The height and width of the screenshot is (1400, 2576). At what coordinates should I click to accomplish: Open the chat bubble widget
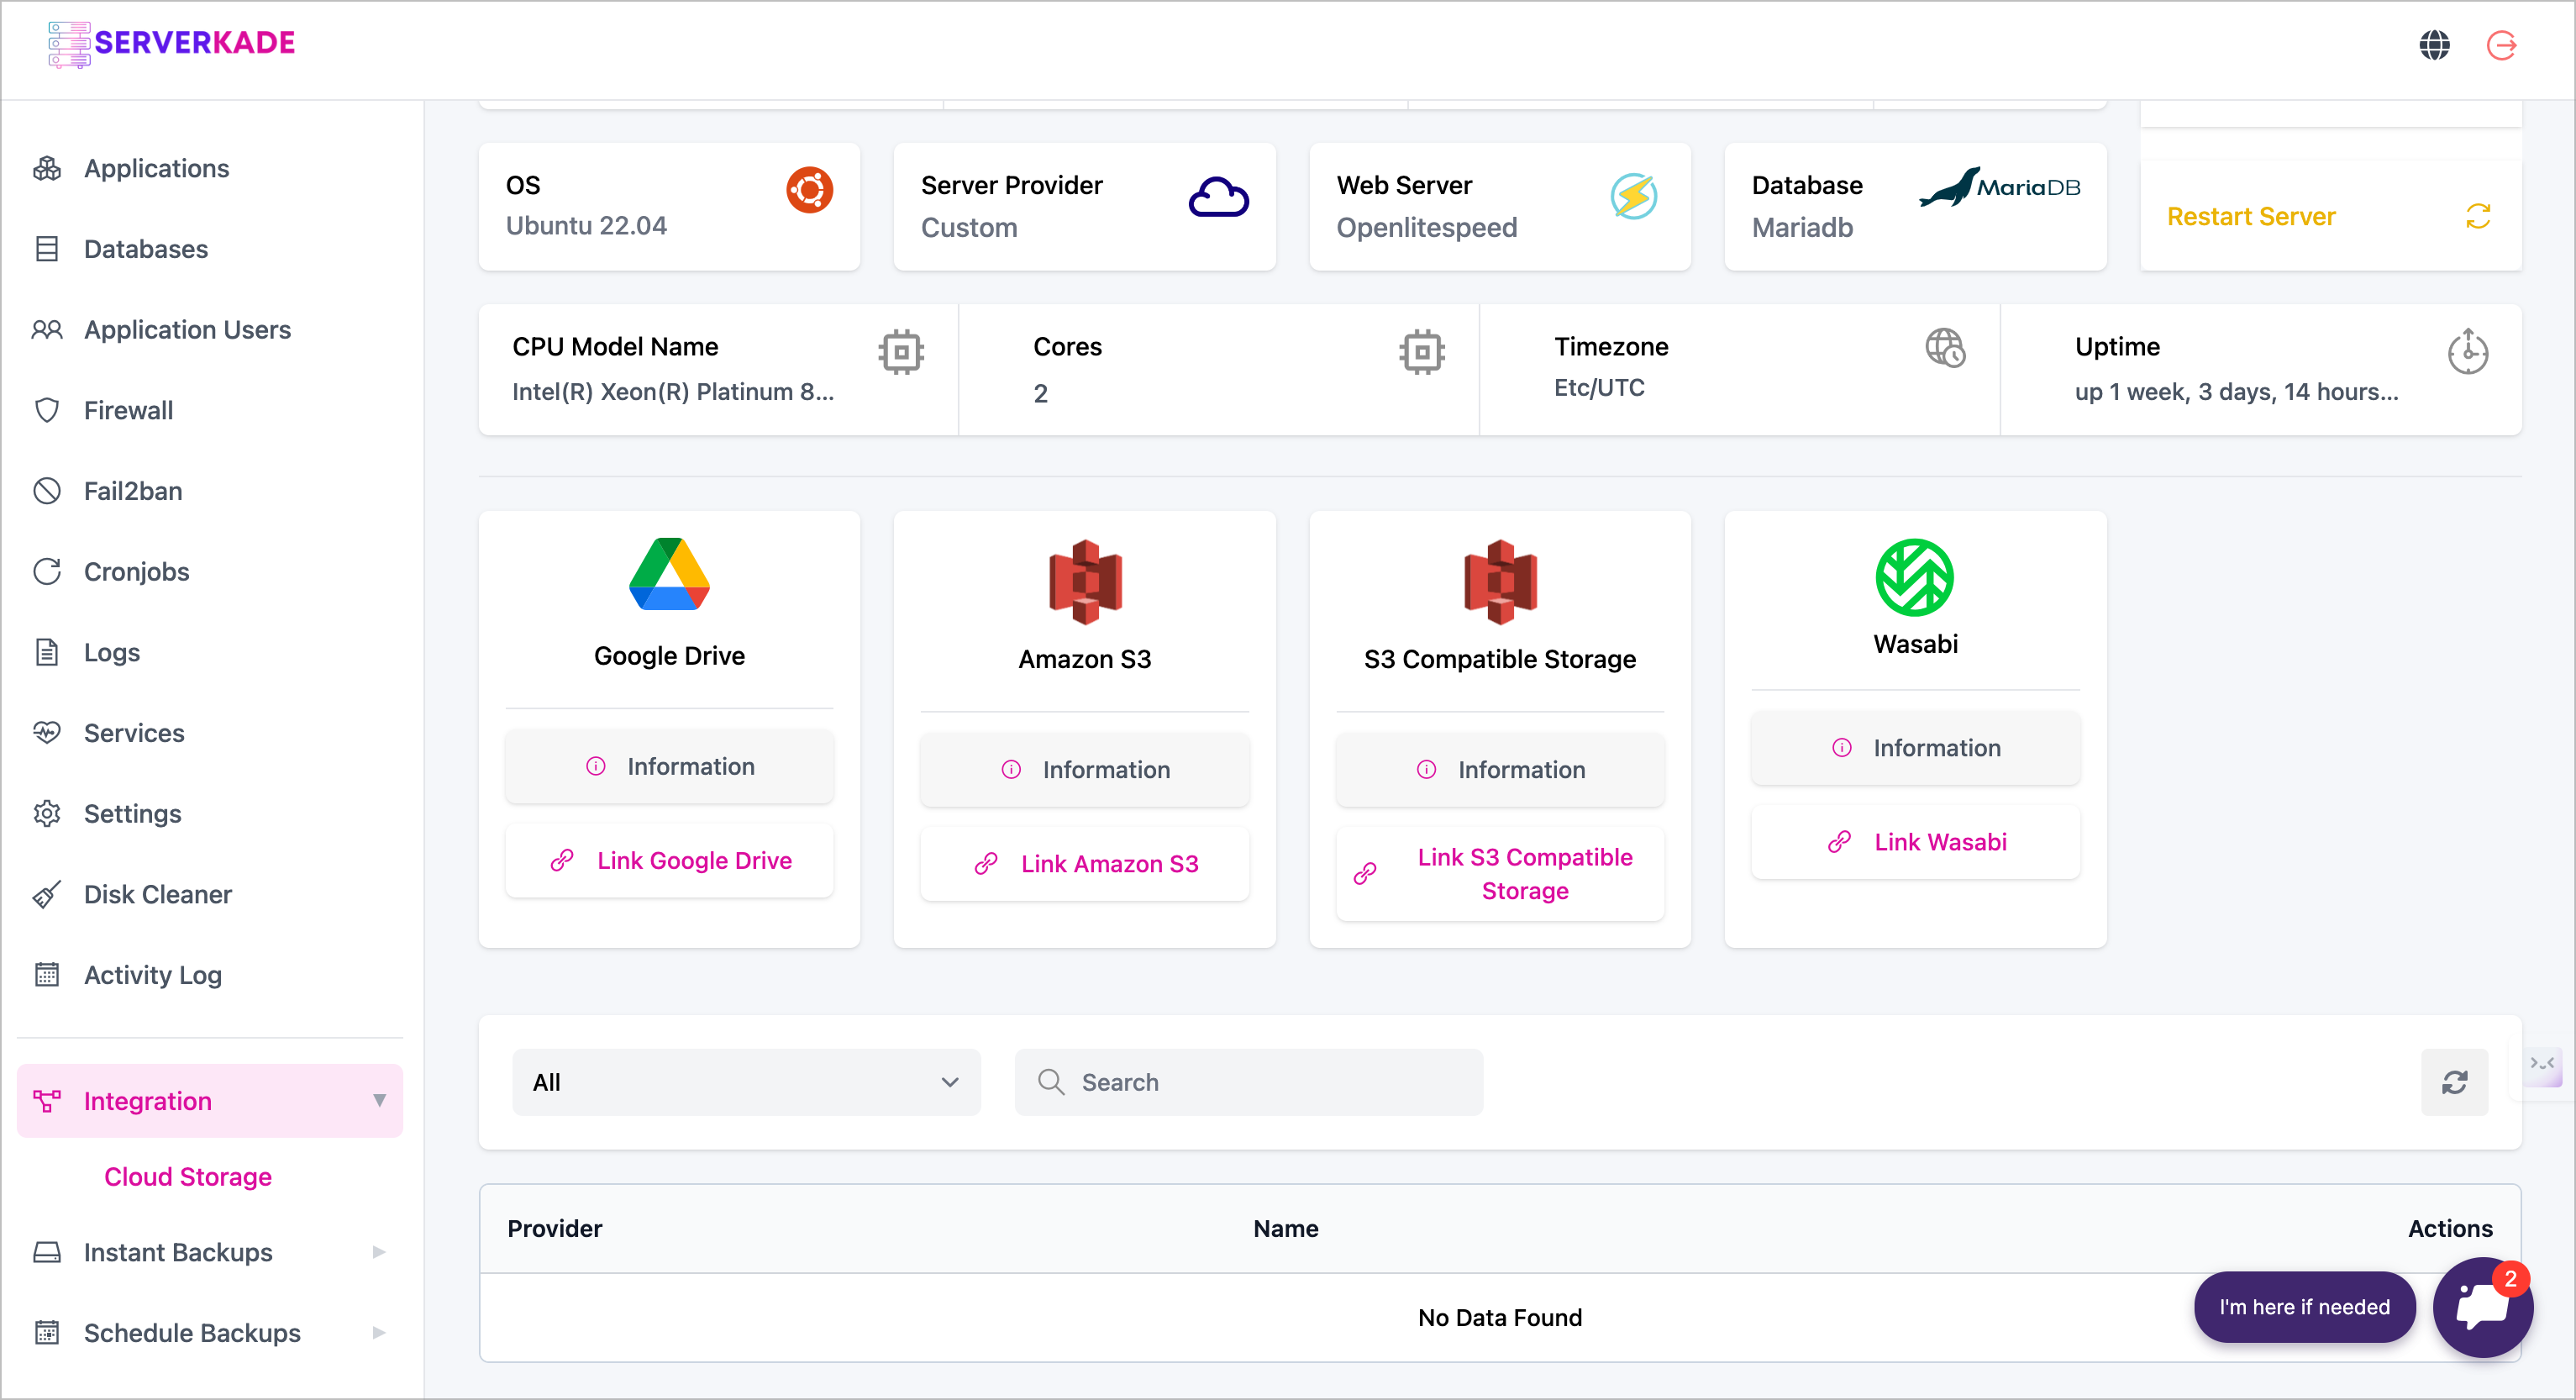(x=2482, y=1307)
